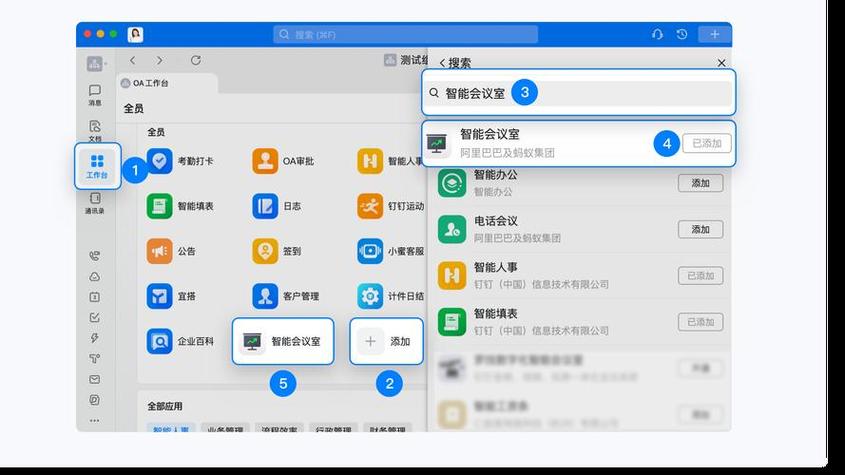Open the history clock icon in title bar

(x=682, y=35)
